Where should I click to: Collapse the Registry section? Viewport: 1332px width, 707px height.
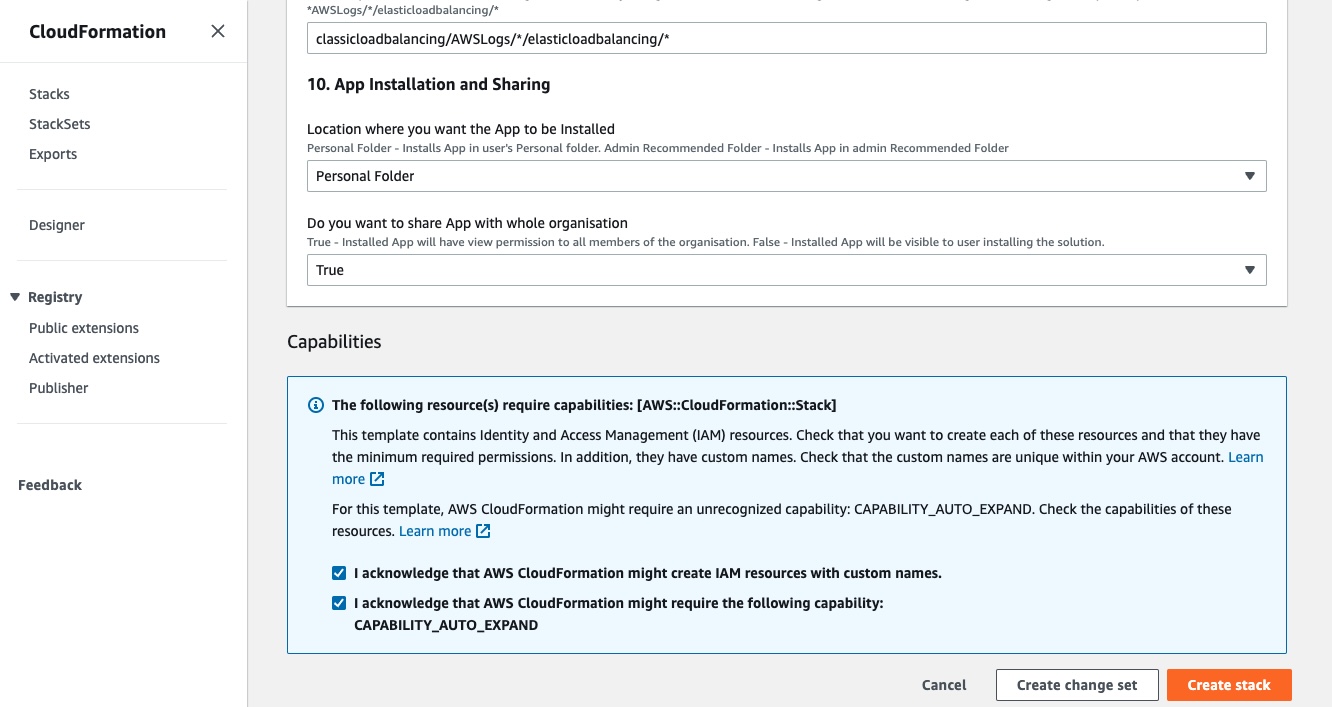pyautogui.click(x=13, y=297)
